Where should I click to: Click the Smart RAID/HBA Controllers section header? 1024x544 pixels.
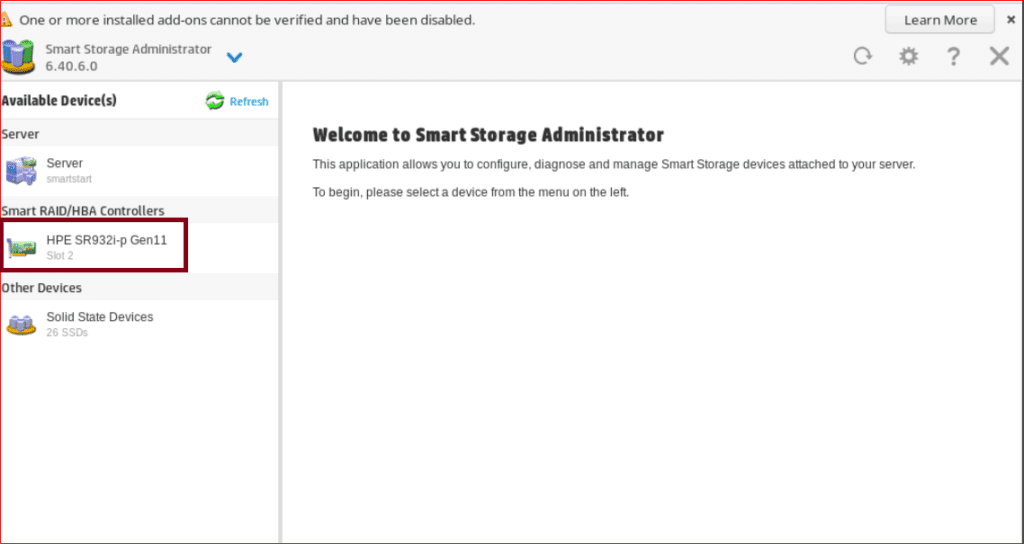click(82, 210)
